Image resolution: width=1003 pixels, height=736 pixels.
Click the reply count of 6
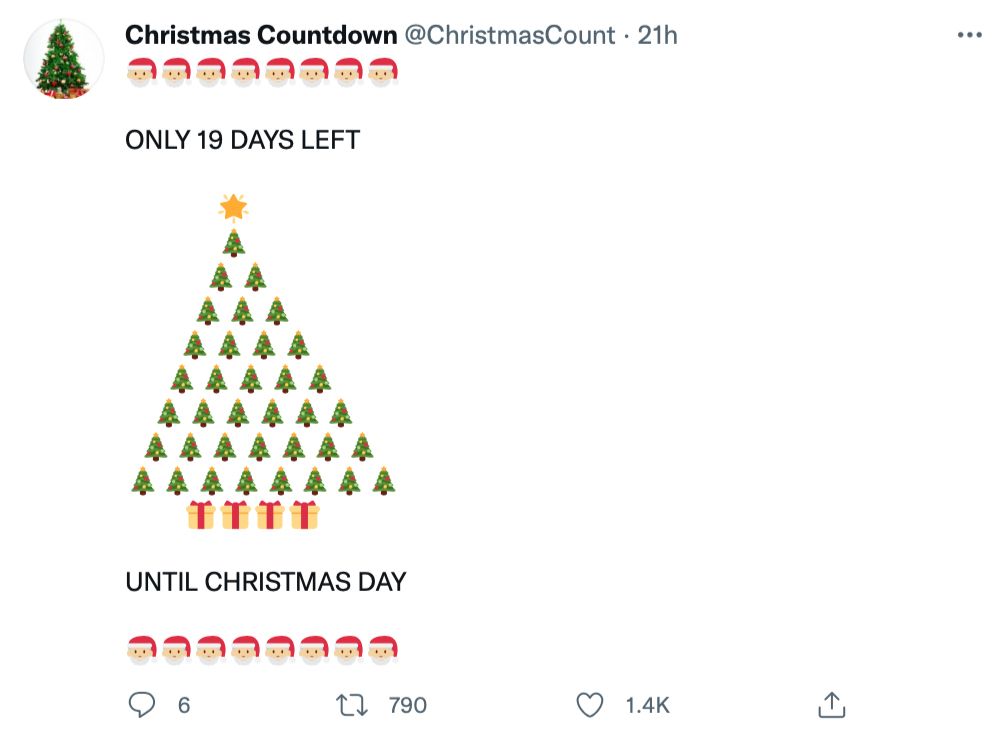(x=184, y=705)
